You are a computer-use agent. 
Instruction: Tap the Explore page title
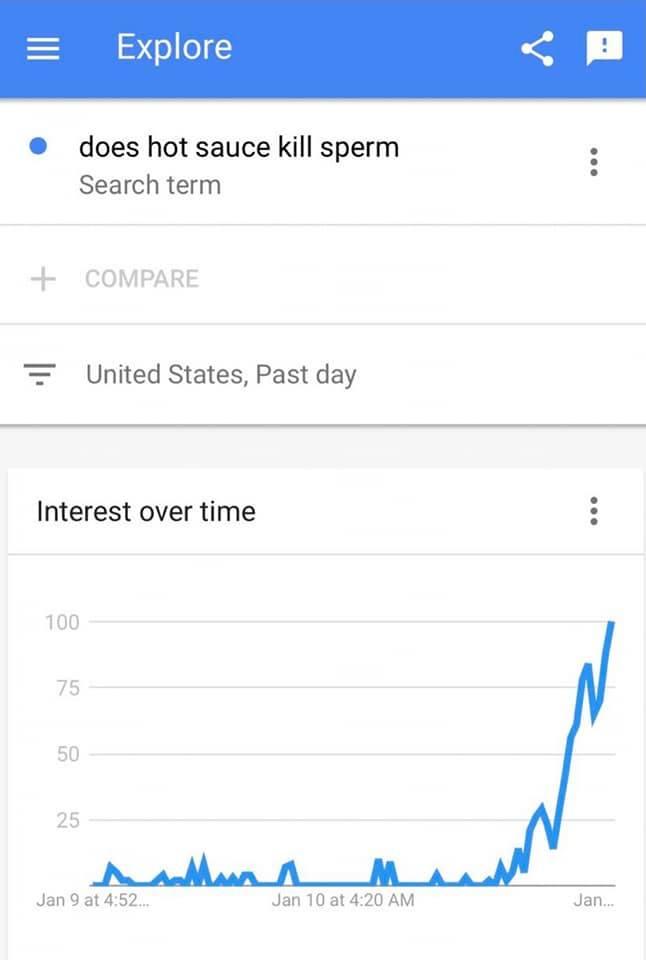(x=174, y=47)
